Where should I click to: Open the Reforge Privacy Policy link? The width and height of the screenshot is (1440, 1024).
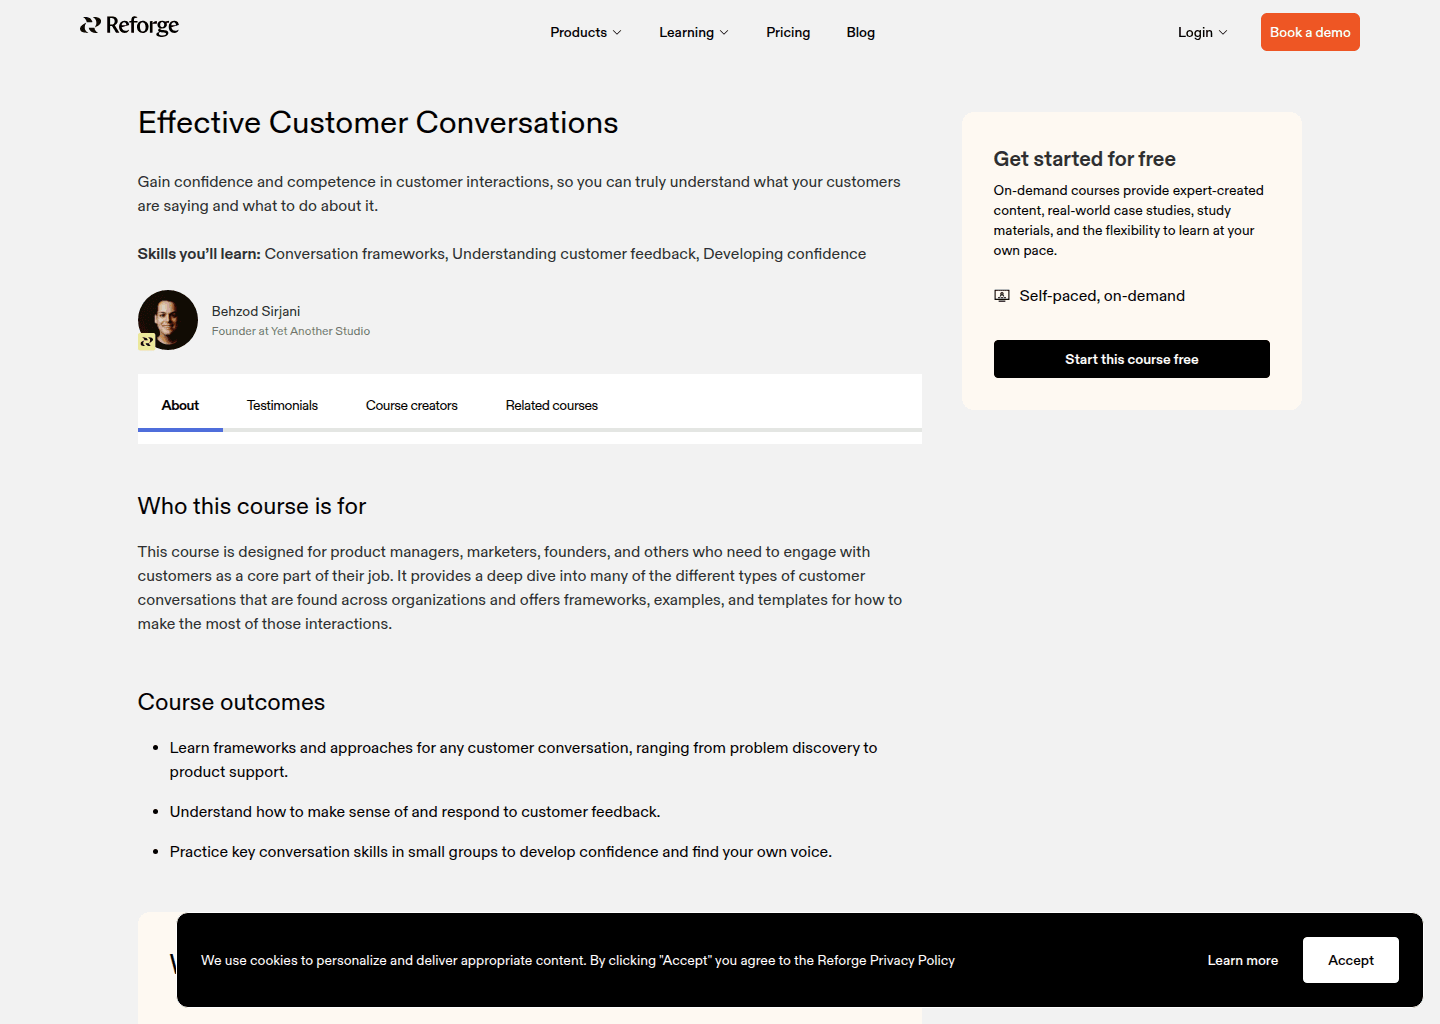(886, 960)
